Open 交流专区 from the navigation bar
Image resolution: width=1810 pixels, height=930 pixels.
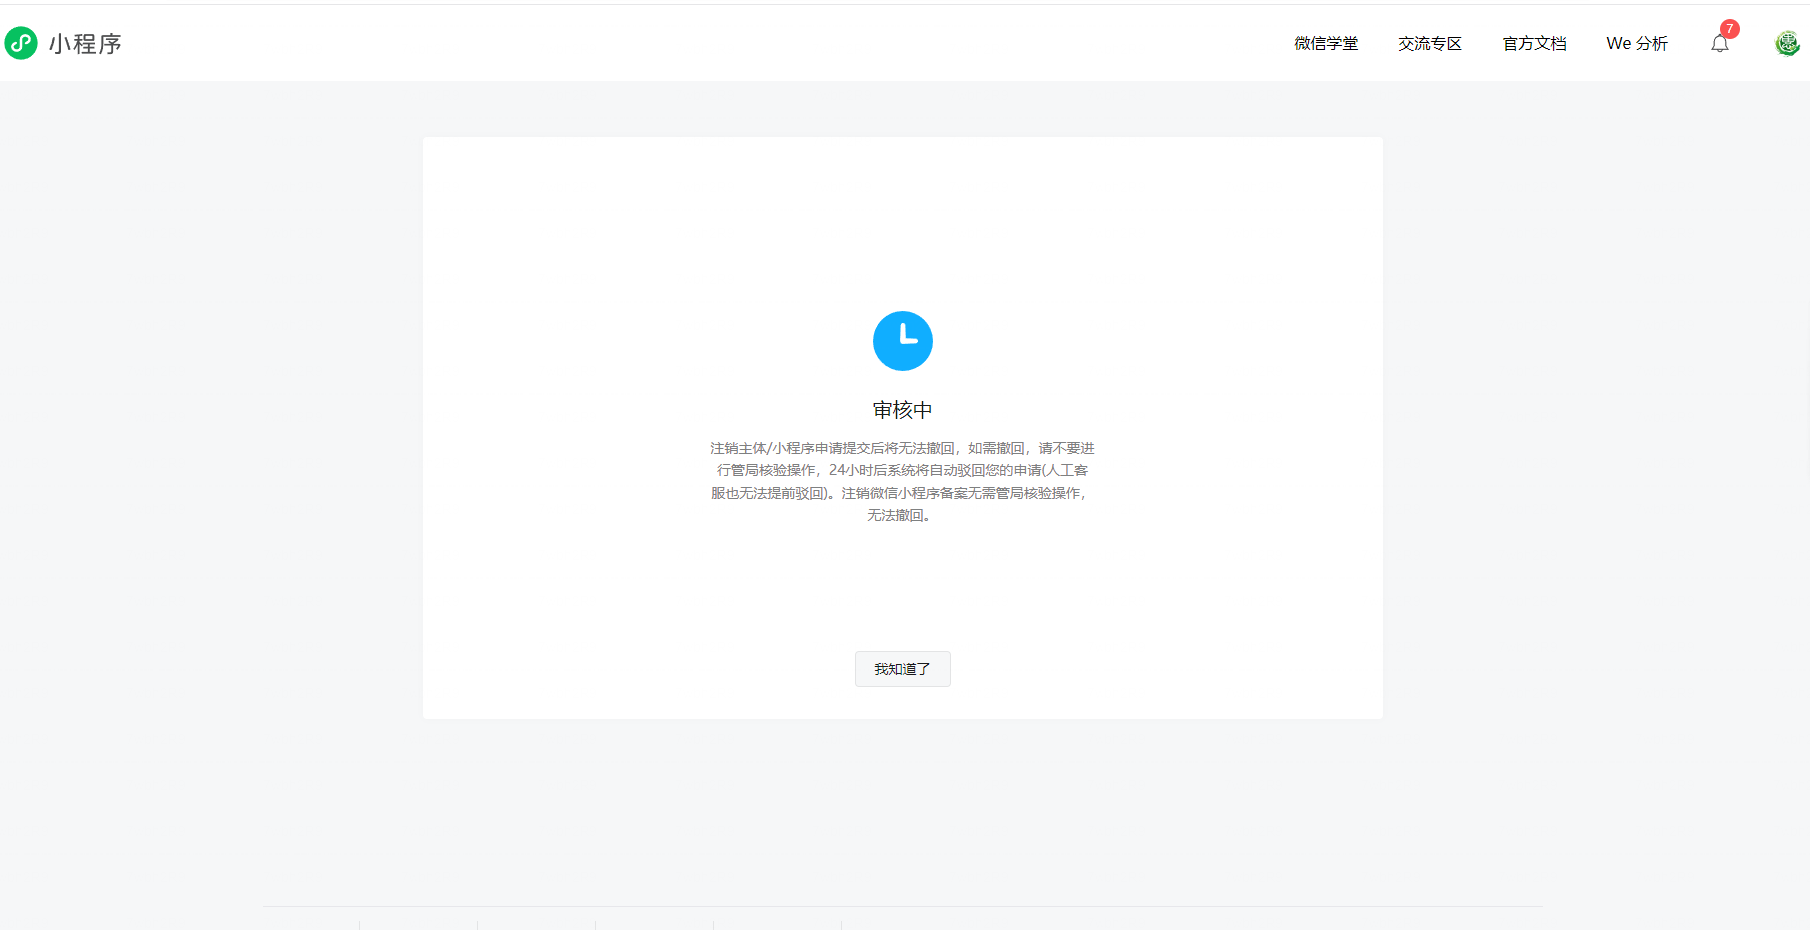[x=1429, y=44]
